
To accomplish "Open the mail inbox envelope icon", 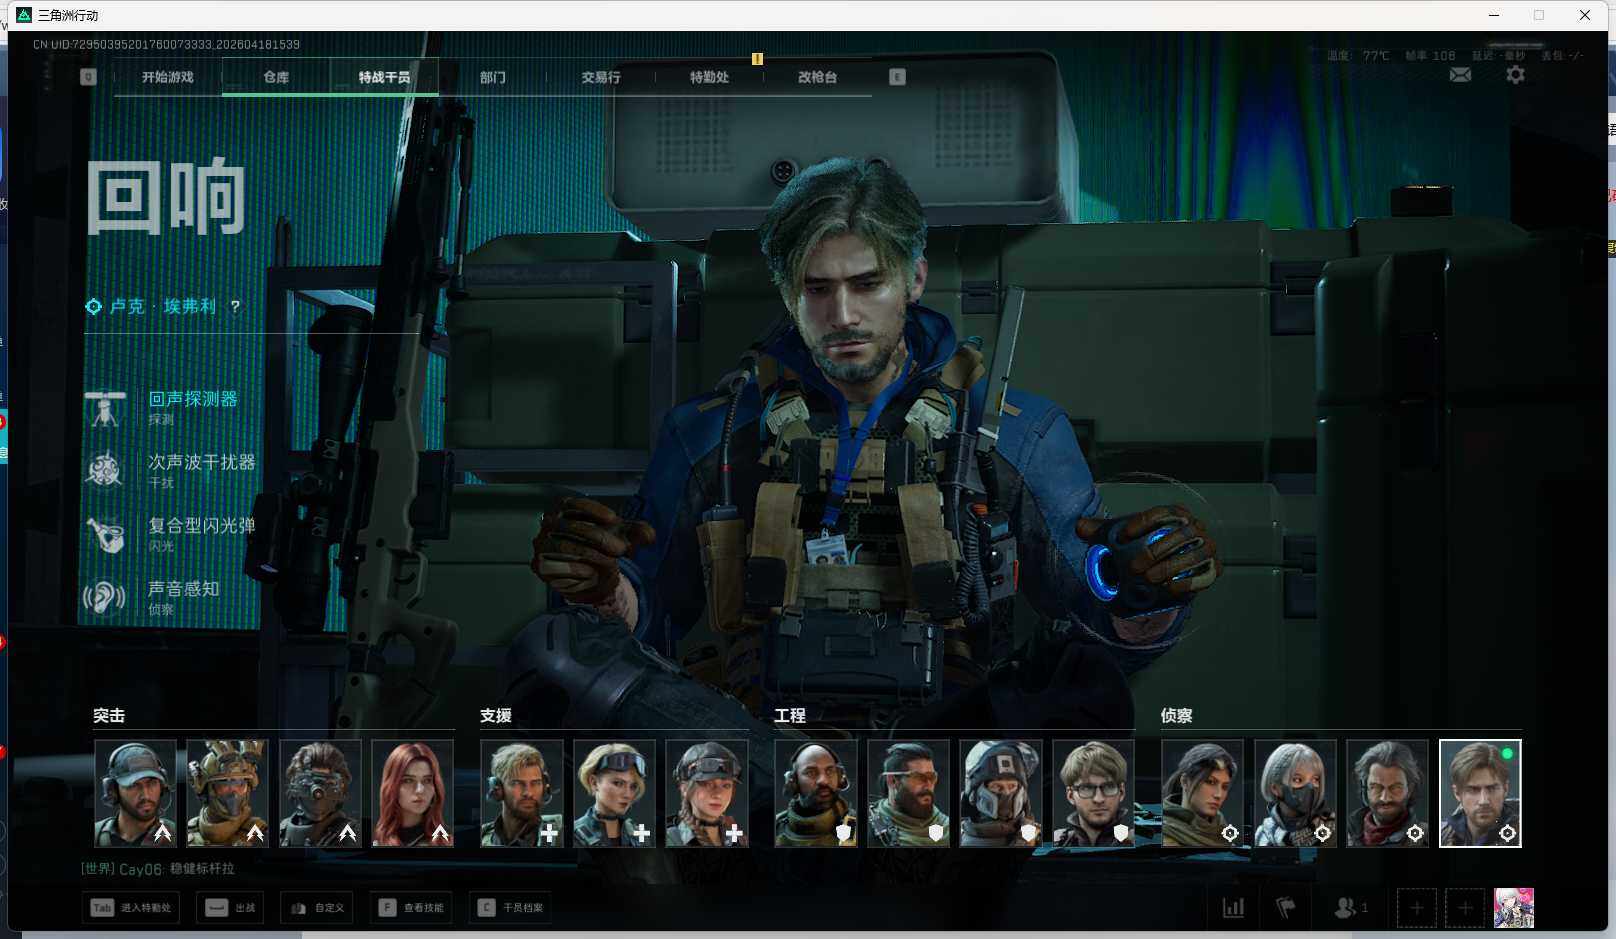I will pos(1460,75).
